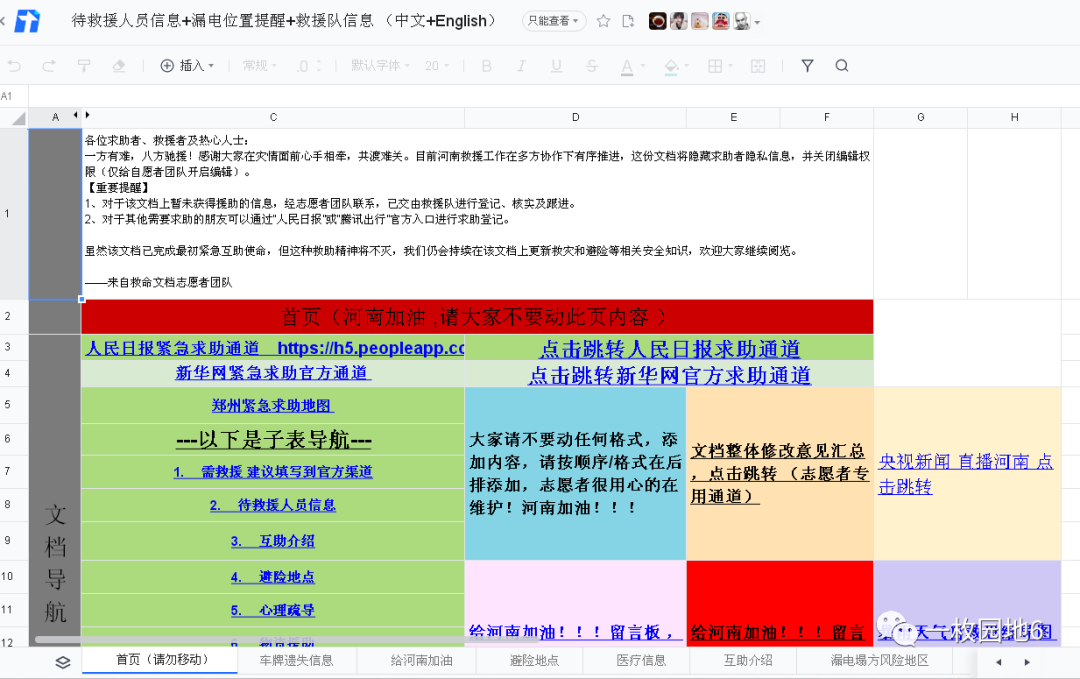The width and height of the screenshot is (1080, 679).
Task: Toggle strikethrough formatting
Action: [591, 66]
